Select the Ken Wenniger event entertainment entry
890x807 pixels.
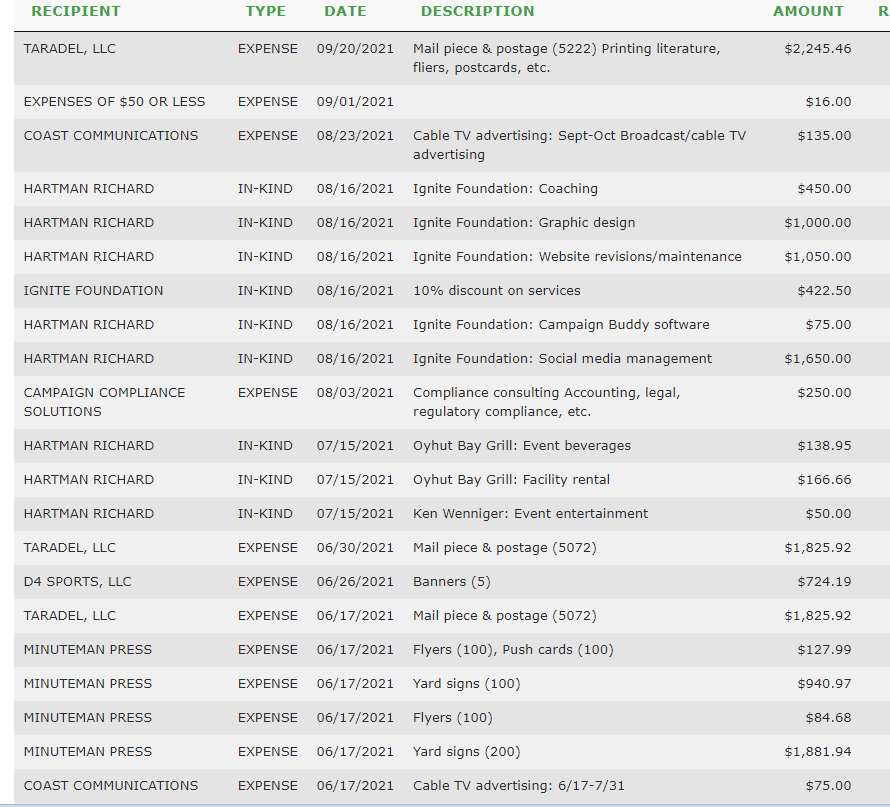click(x=530, y=514)
